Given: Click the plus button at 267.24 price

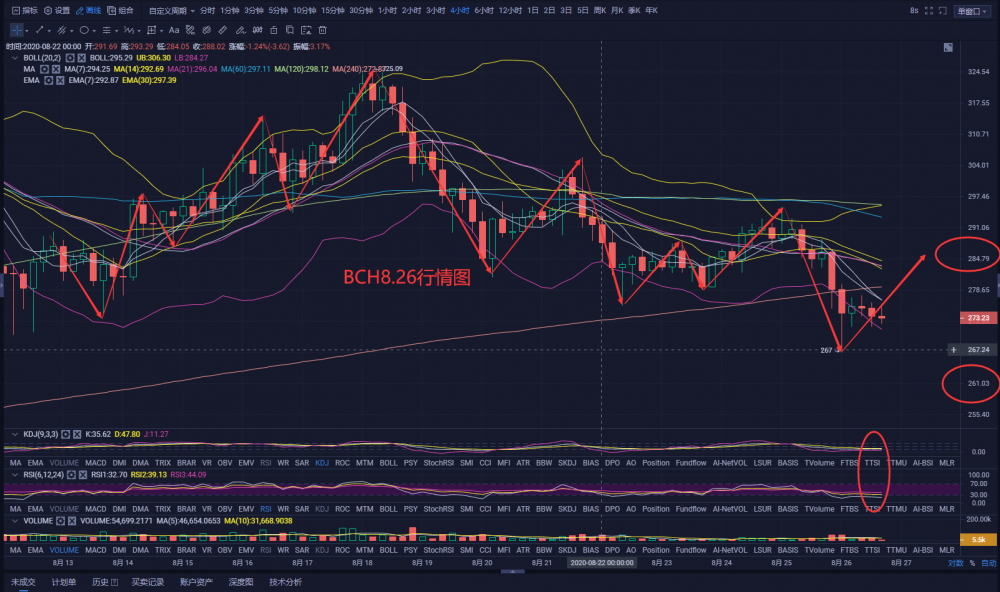Looking at the screenshot, I should [x=954, y=350].
